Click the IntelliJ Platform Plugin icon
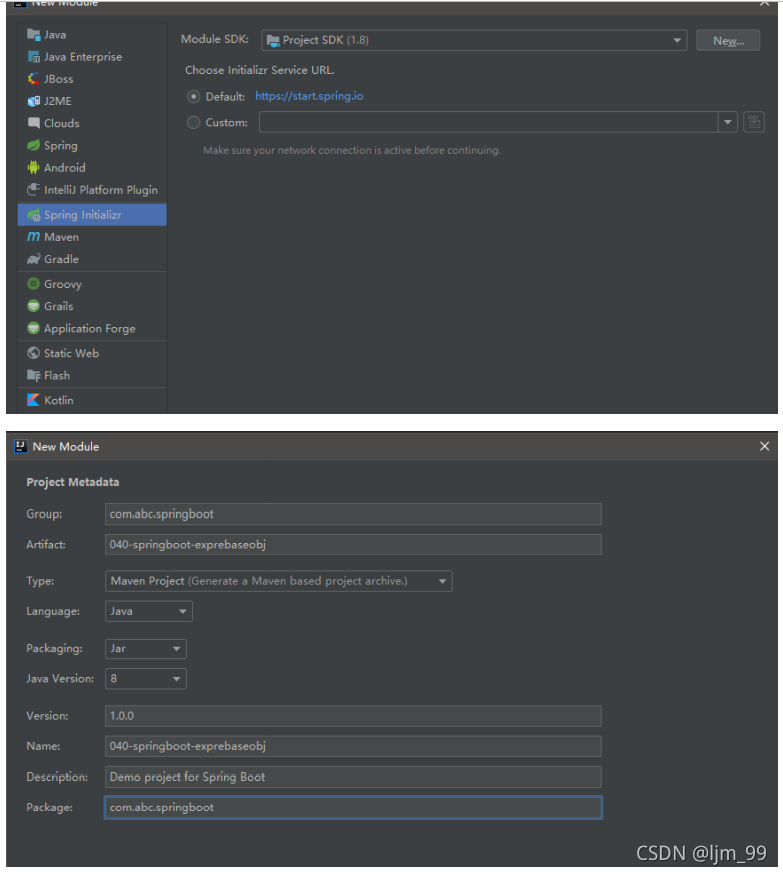 (x=33, y=190)
